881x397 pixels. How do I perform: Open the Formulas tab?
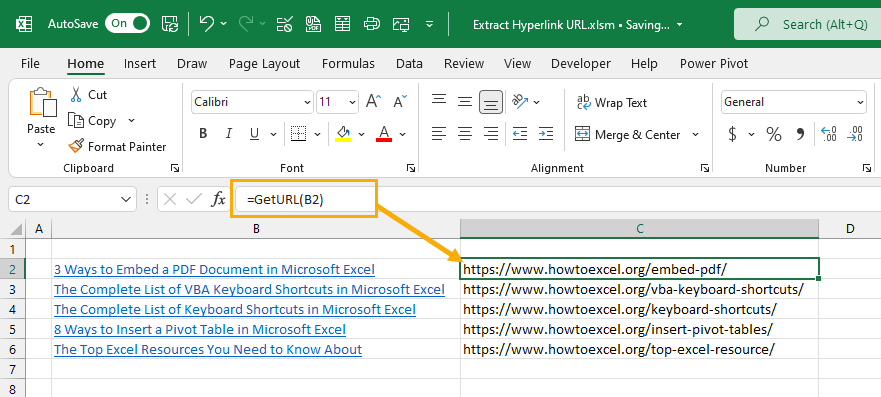pyautogui.click(x=348, y=63)
